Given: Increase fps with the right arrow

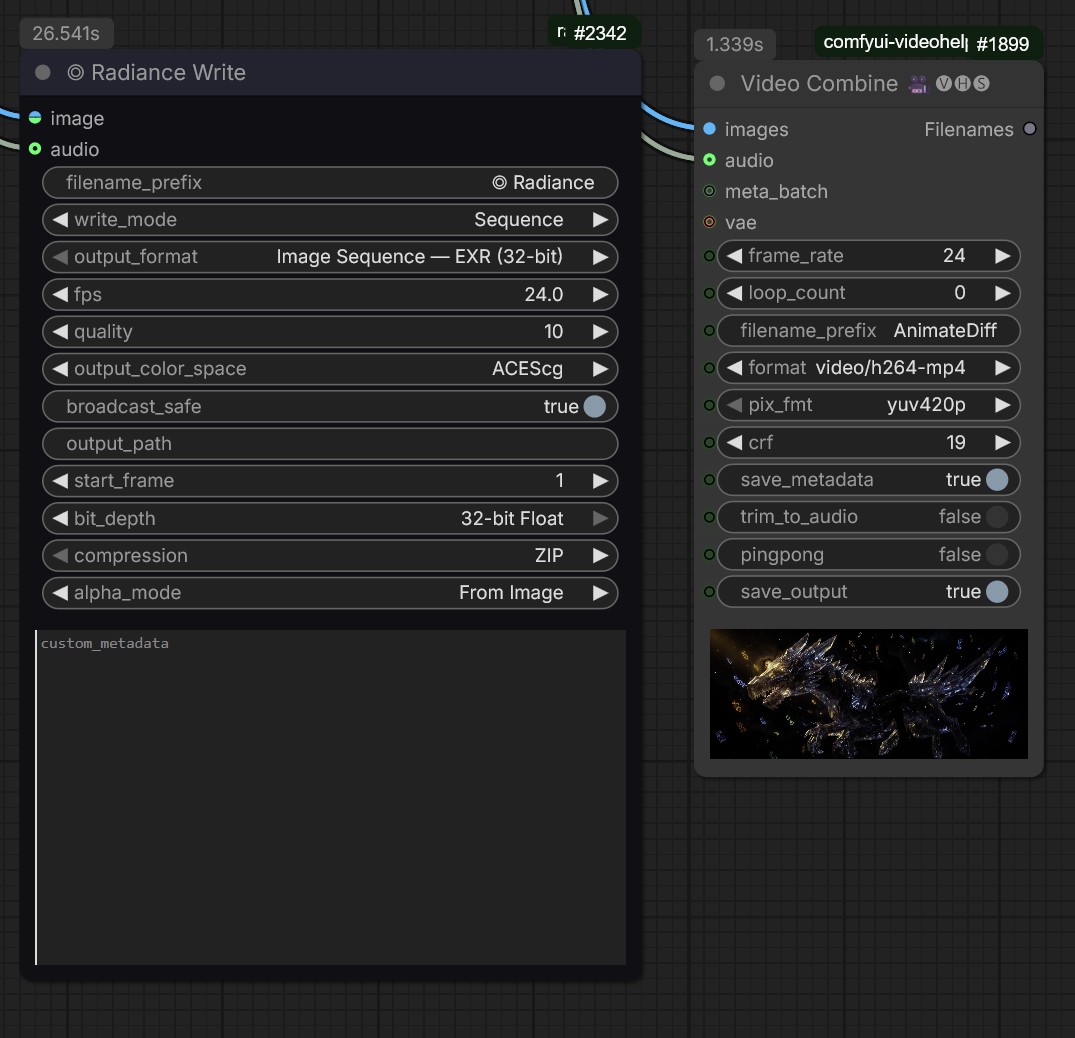Looking at the screenshot, I should tap(601, 294).
